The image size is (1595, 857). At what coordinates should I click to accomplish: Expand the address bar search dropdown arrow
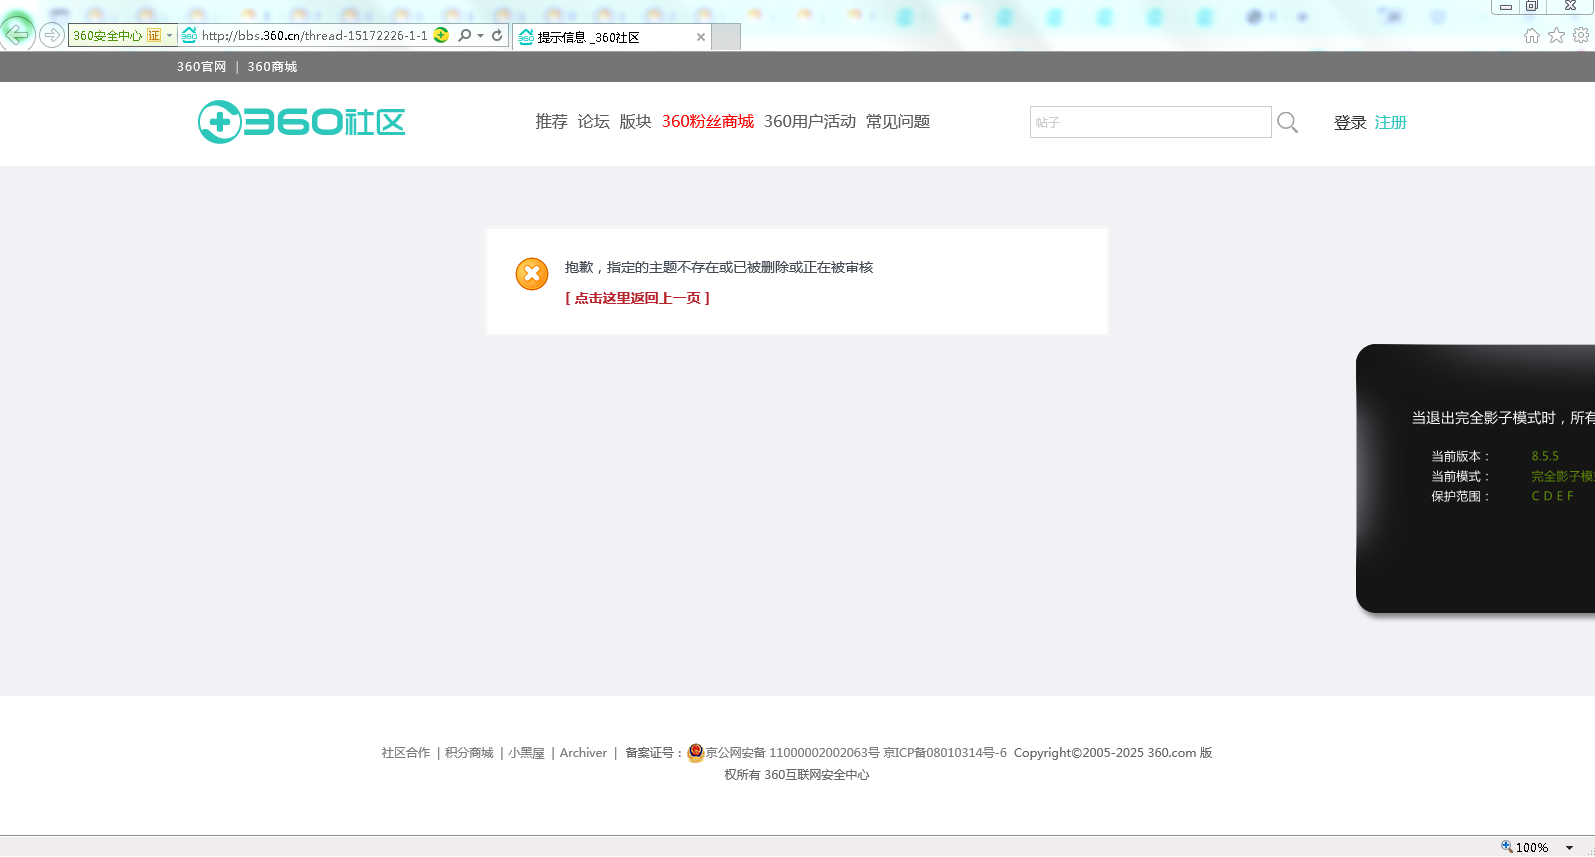pos(480,35)
